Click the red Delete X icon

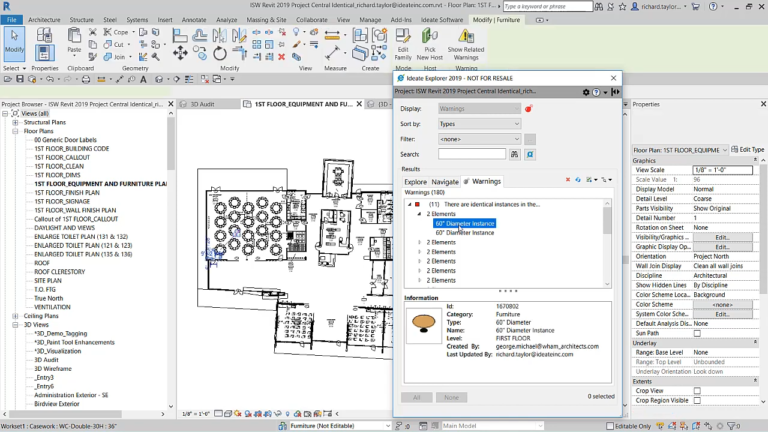pyautogui.click(x=282, y=57)
